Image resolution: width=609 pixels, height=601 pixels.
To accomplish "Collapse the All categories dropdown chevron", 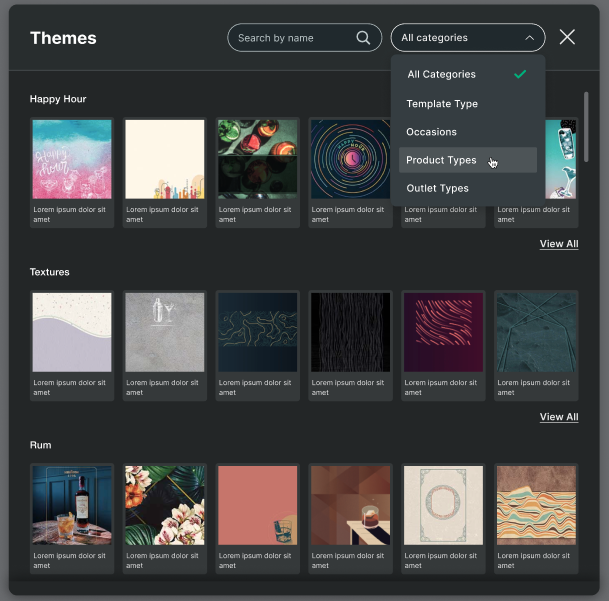I will pos(529,38).
